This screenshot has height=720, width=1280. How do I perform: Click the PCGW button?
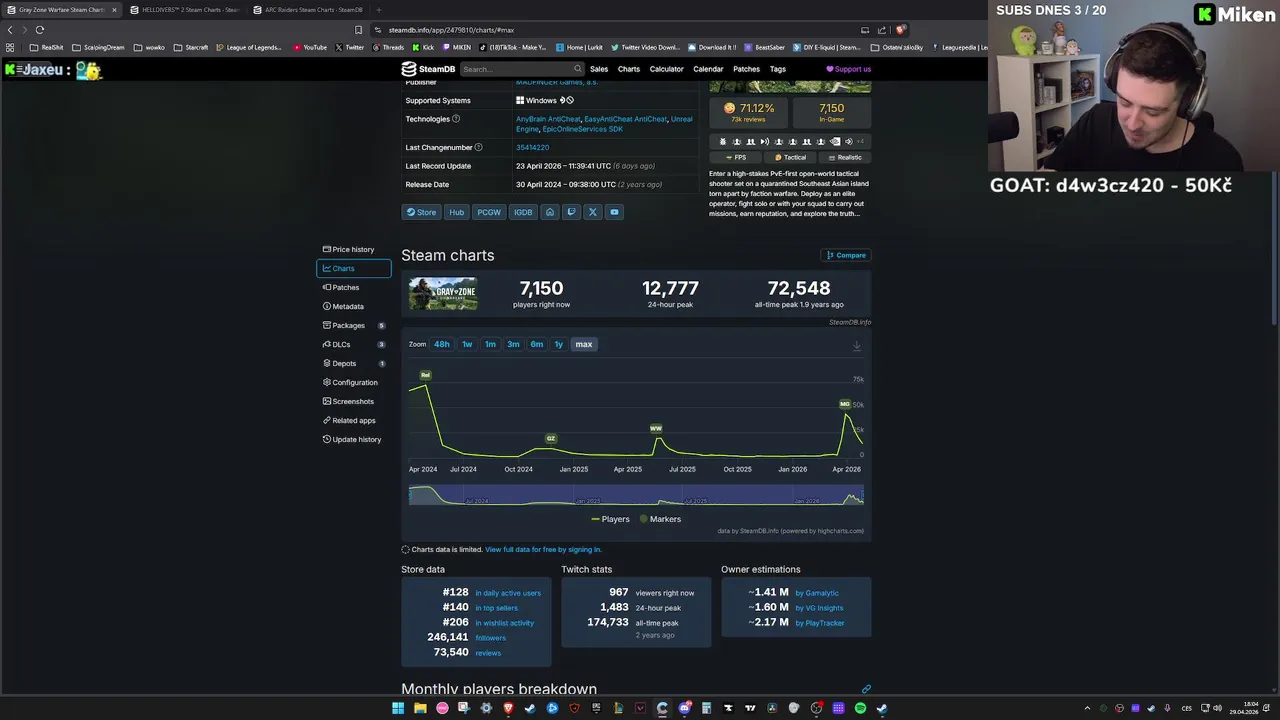point(489,212)
